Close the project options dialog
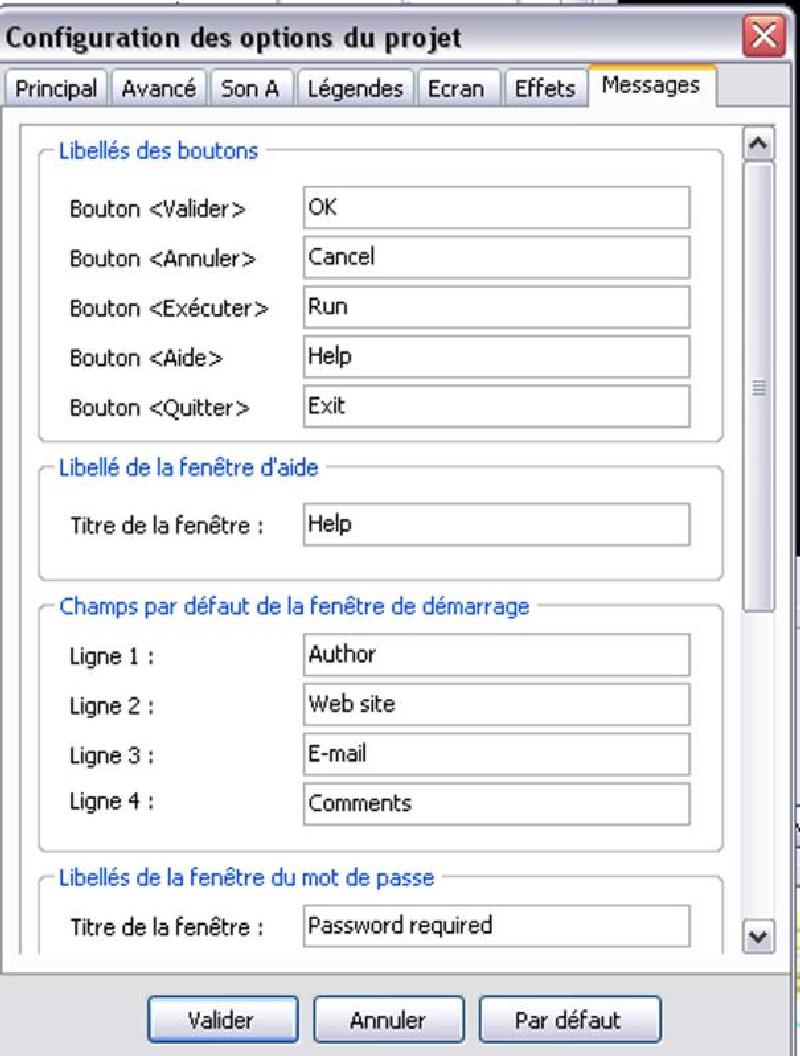 pos(764,36)
